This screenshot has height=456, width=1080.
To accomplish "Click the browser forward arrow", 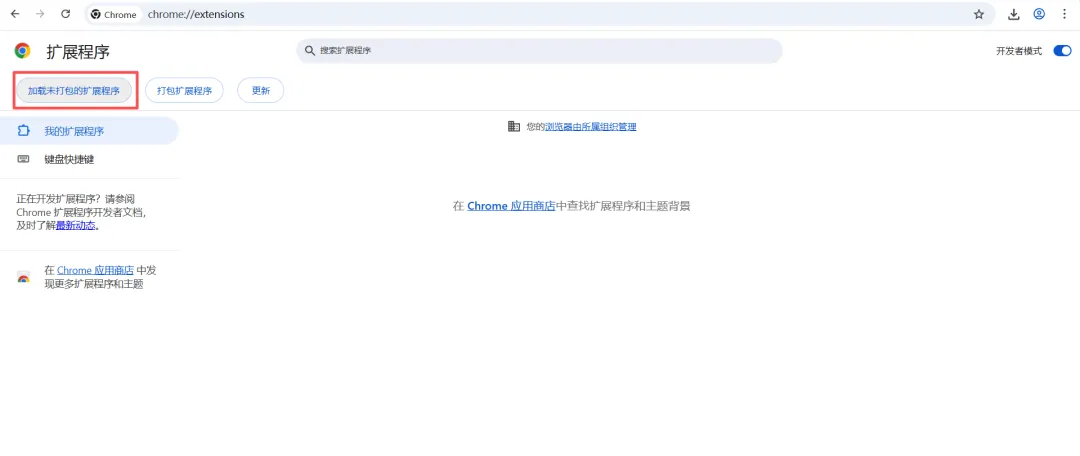I will point(40,14).
